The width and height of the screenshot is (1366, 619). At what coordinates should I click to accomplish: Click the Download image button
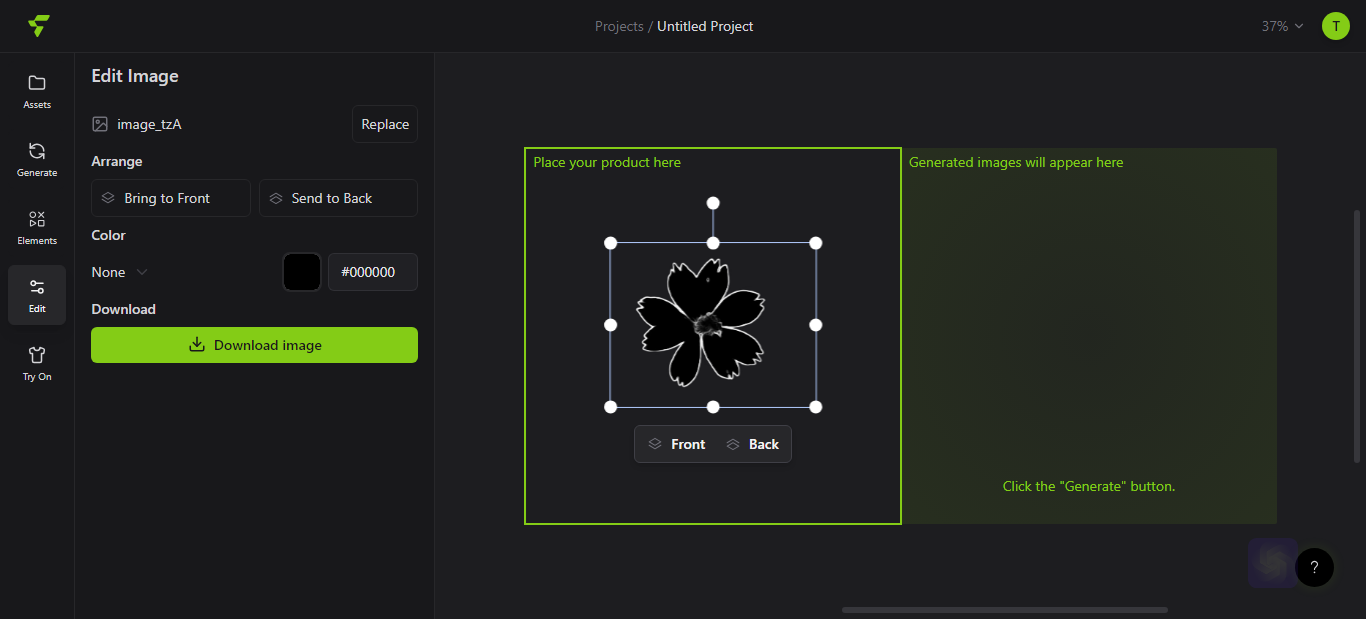click(x=254, y=345)
